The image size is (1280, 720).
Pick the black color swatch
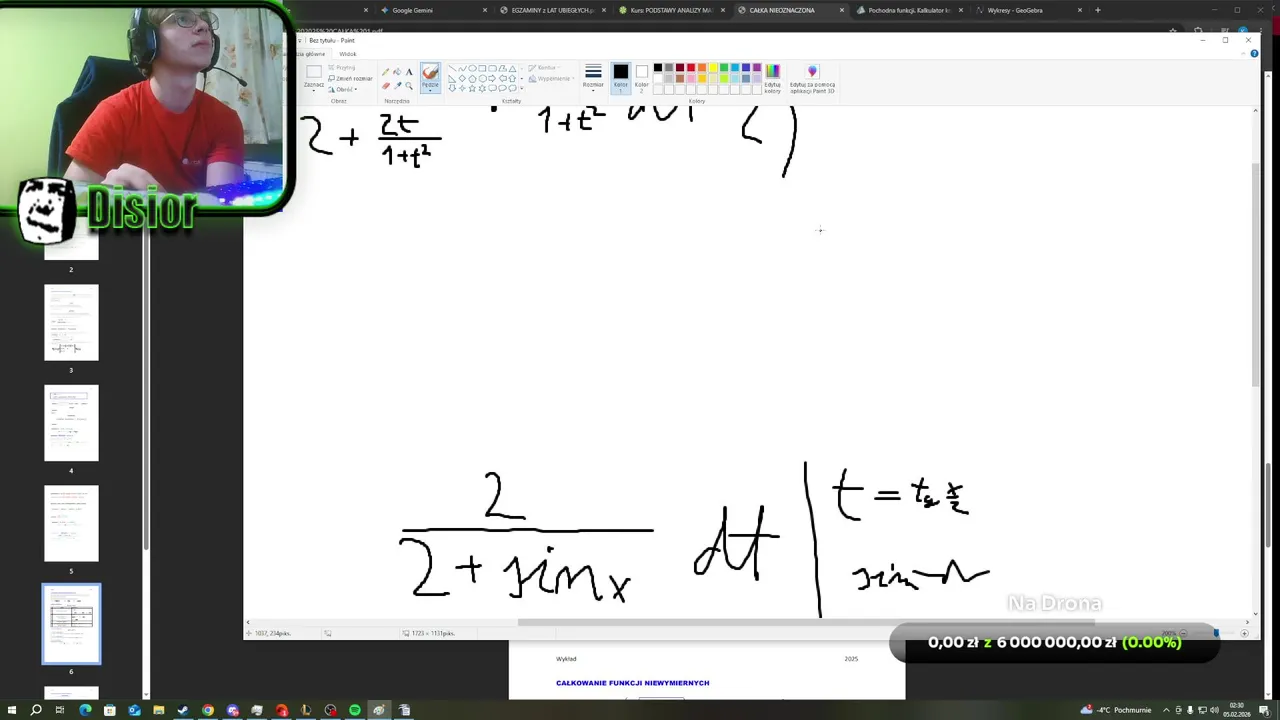coord(658,67)
